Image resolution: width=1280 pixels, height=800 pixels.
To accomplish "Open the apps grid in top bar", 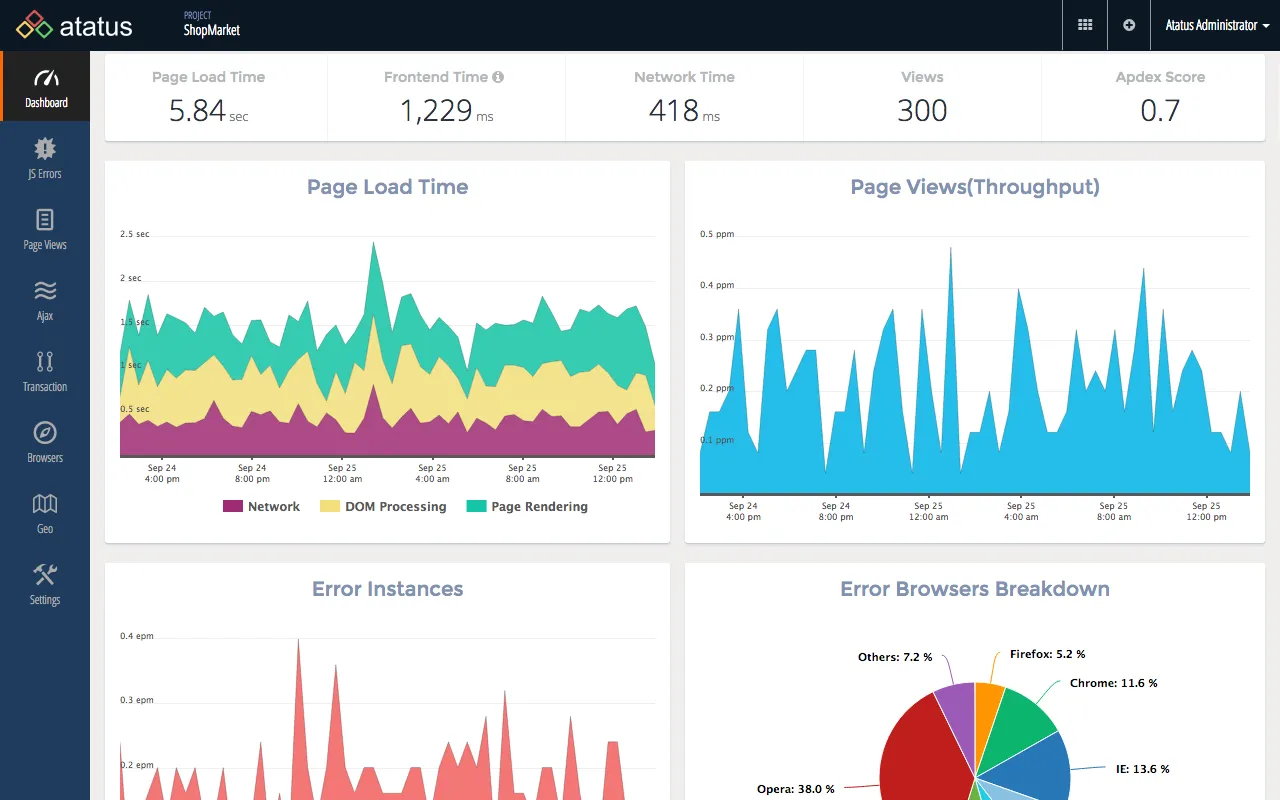I will (x=1085, y=25).
